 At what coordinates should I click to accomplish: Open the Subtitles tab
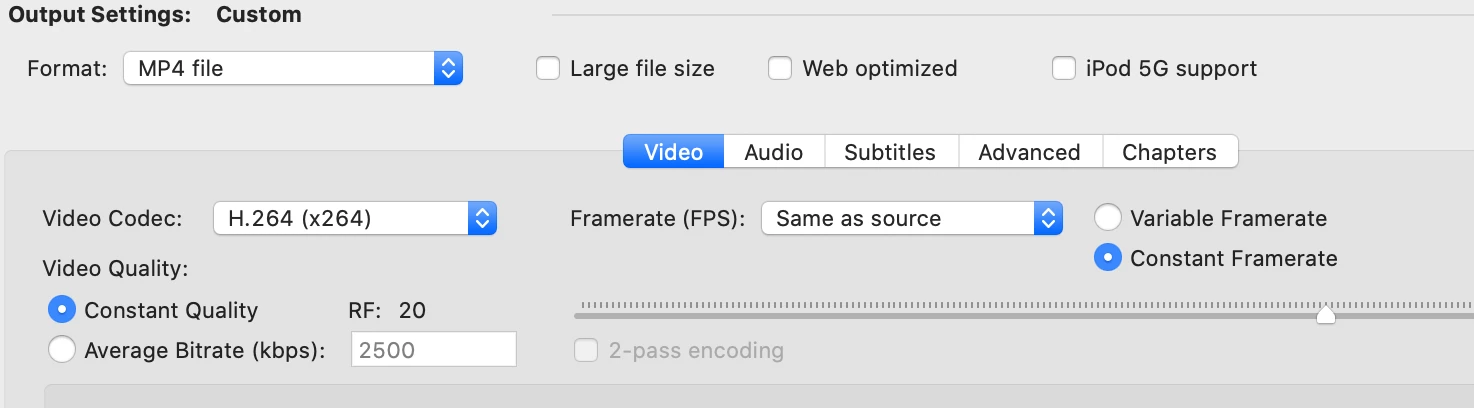pos(890,152)
